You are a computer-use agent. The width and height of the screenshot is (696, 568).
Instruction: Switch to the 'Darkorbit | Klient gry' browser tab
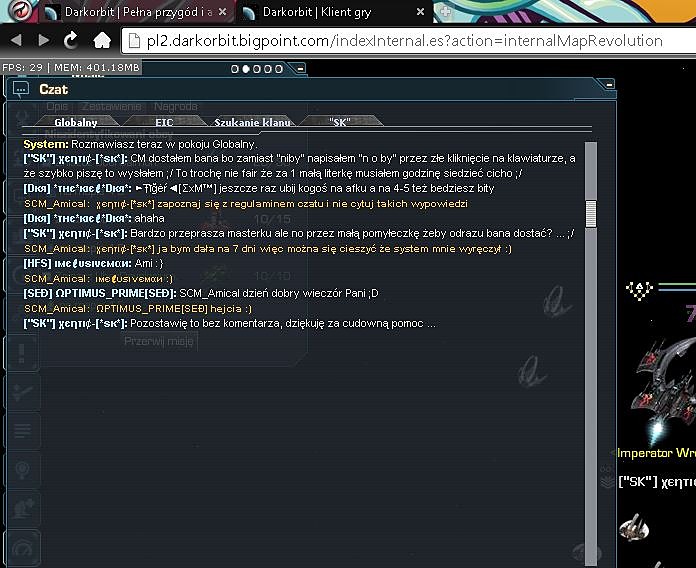[333, 12]
